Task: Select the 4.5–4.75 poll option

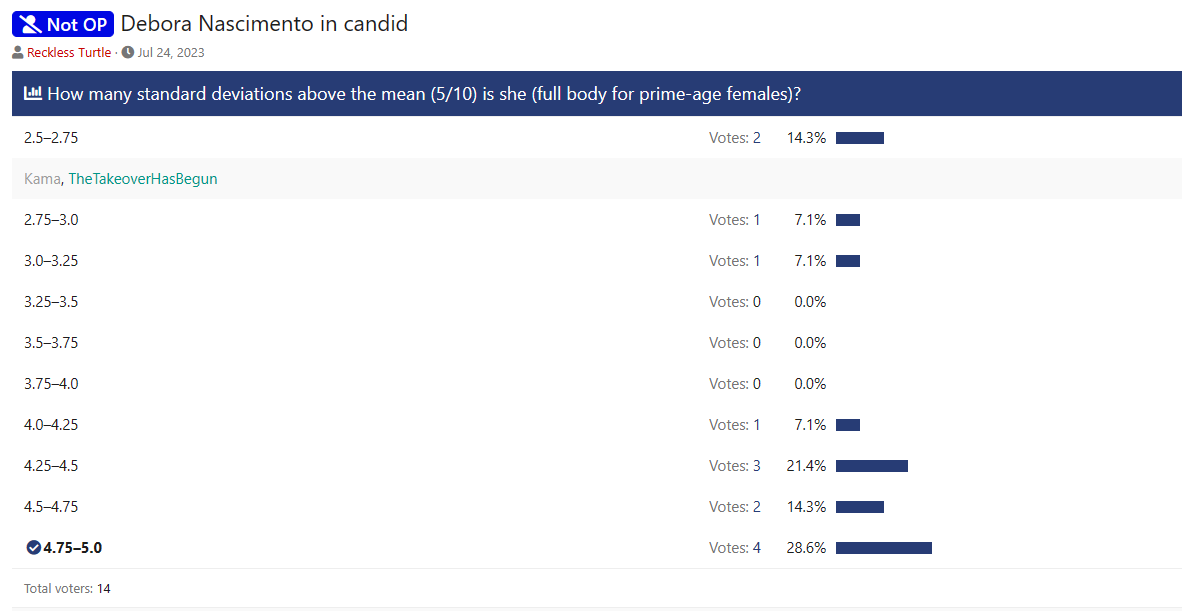Action: tap(51, 507)
